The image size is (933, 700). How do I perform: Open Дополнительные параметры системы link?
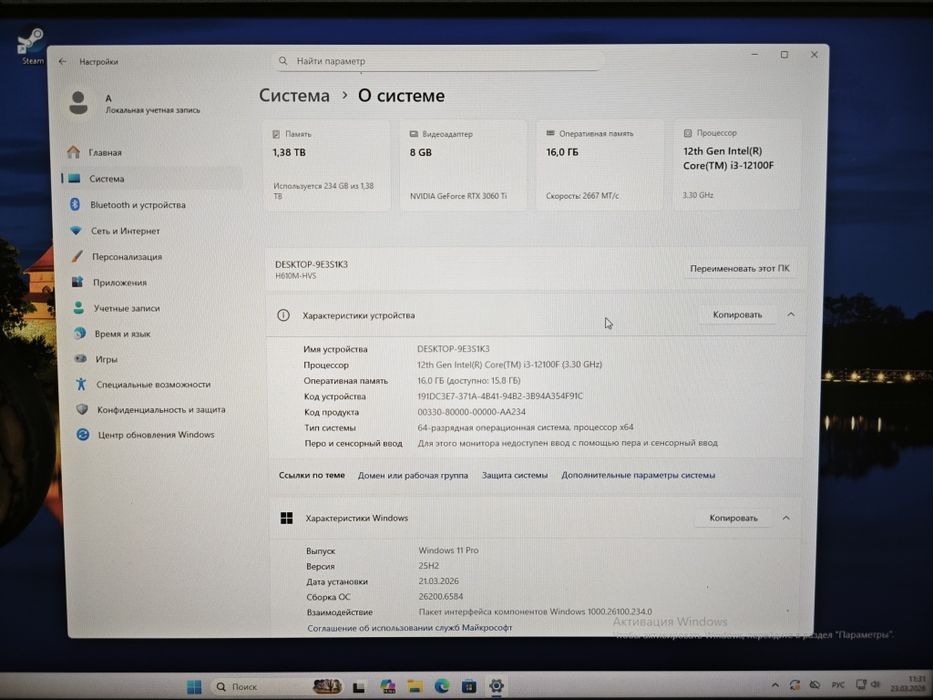pos(638,475)
